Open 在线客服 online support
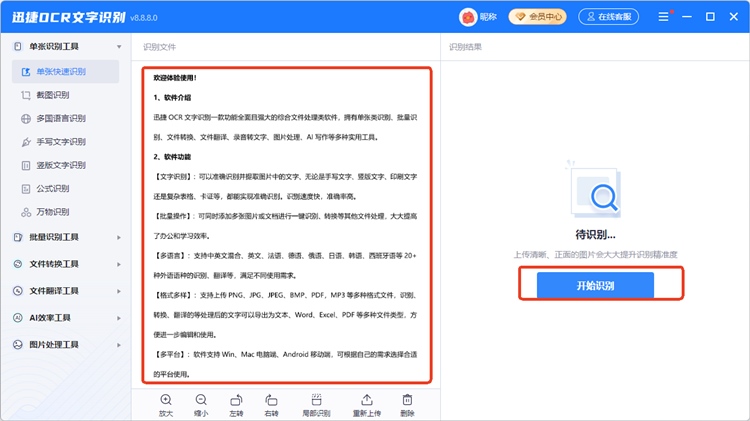The image size is (750, 421). click(608, 17)
